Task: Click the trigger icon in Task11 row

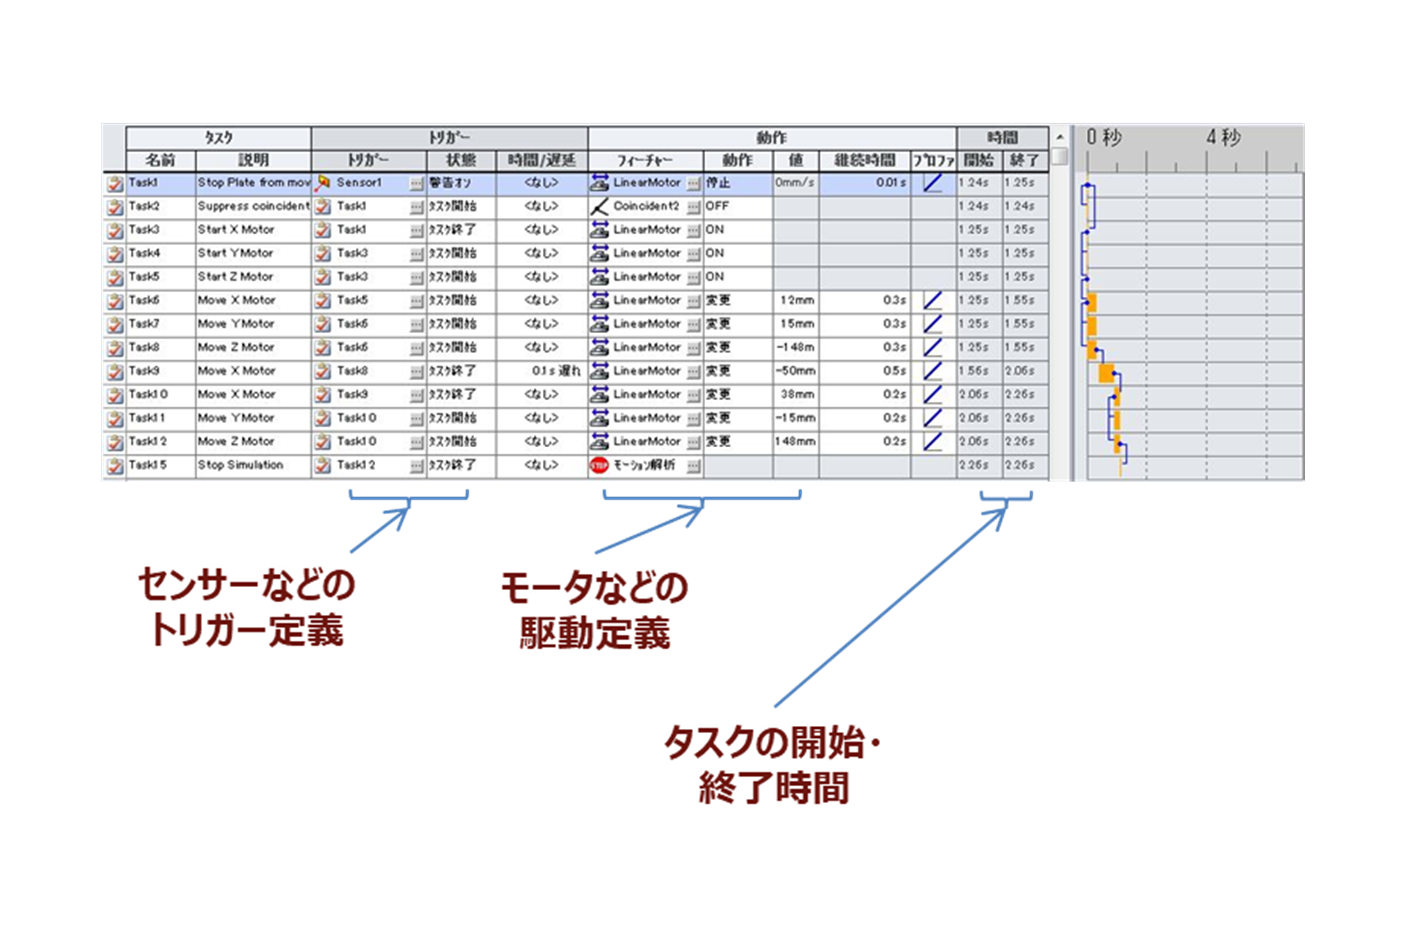Action: click(323, 418)
